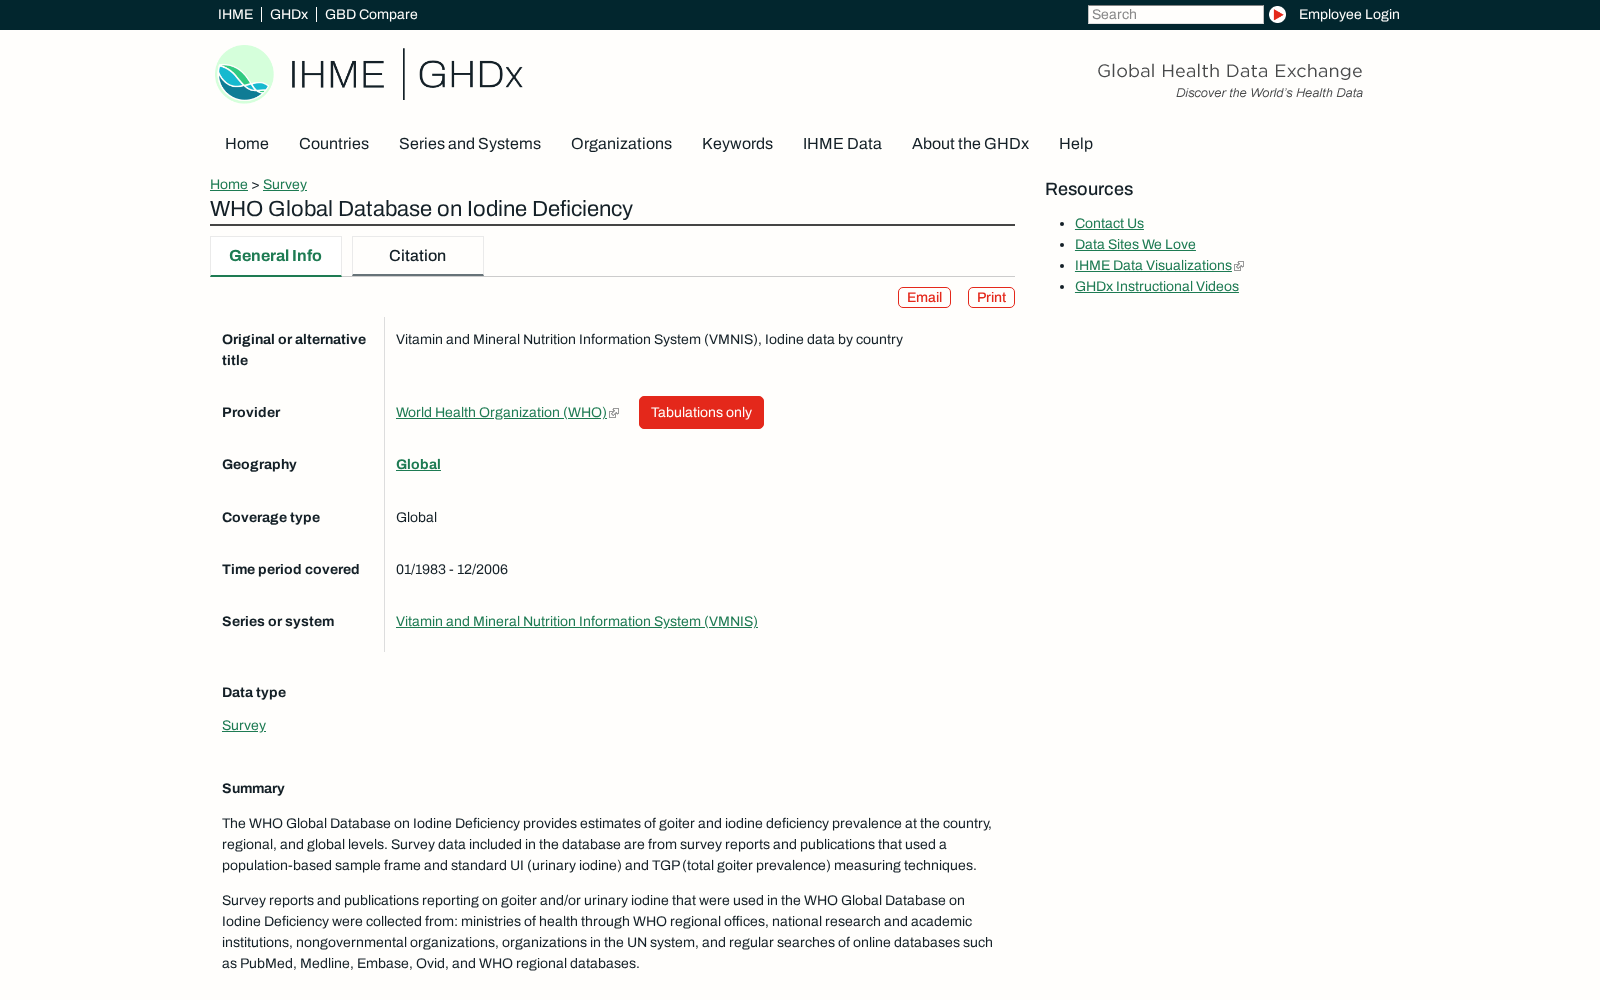Click Resources sidebar heading
This screenshot has width=1600, height=1000.
click(x=1089, y=190)
